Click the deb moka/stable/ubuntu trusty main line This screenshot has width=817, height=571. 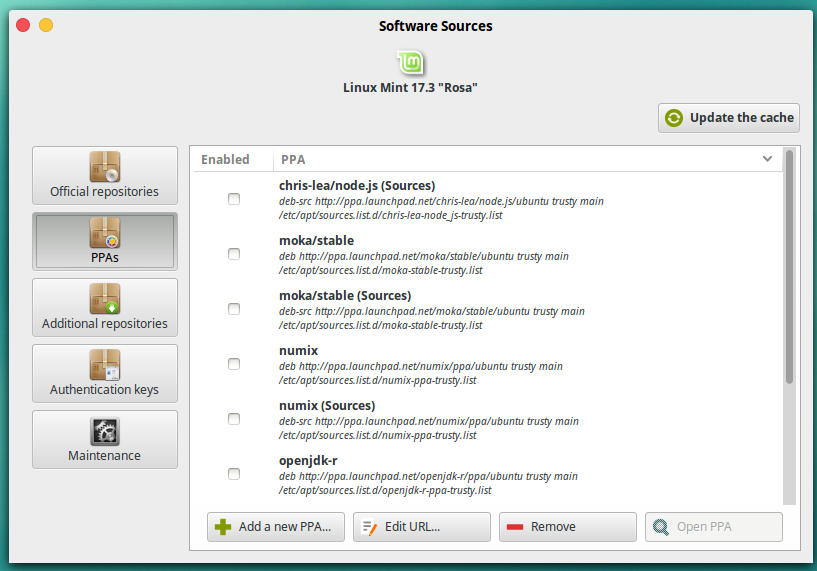pos(424,256)
